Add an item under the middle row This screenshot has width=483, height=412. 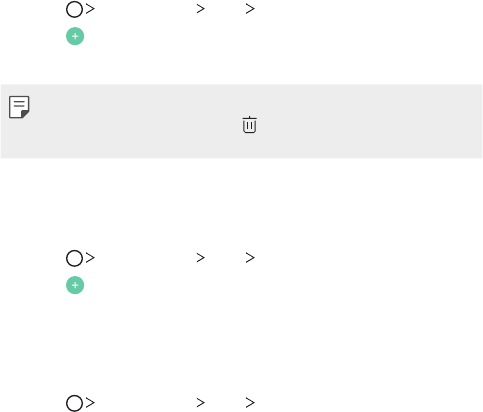pos(75,285)
